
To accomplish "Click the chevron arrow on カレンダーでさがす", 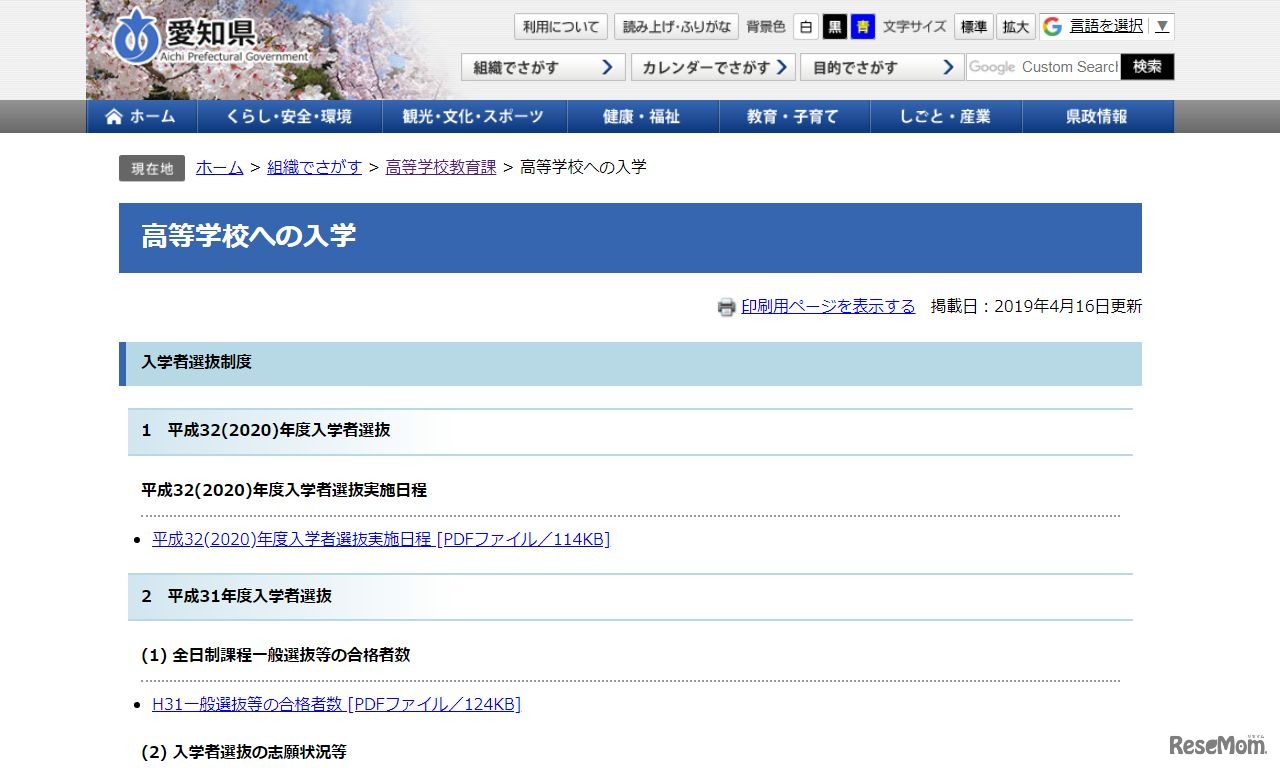I will [x=785, y=67].
